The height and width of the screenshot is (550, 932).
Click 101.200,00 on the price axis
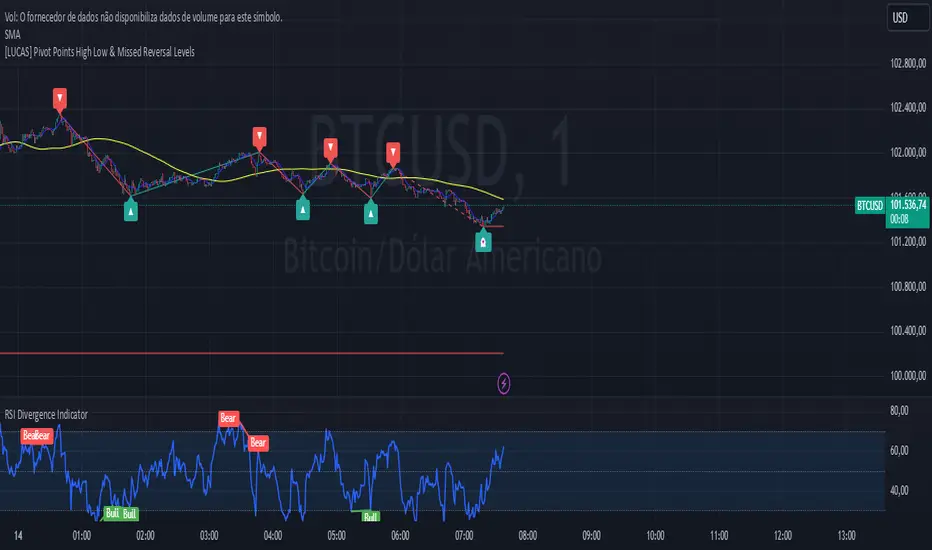(908, 241)
